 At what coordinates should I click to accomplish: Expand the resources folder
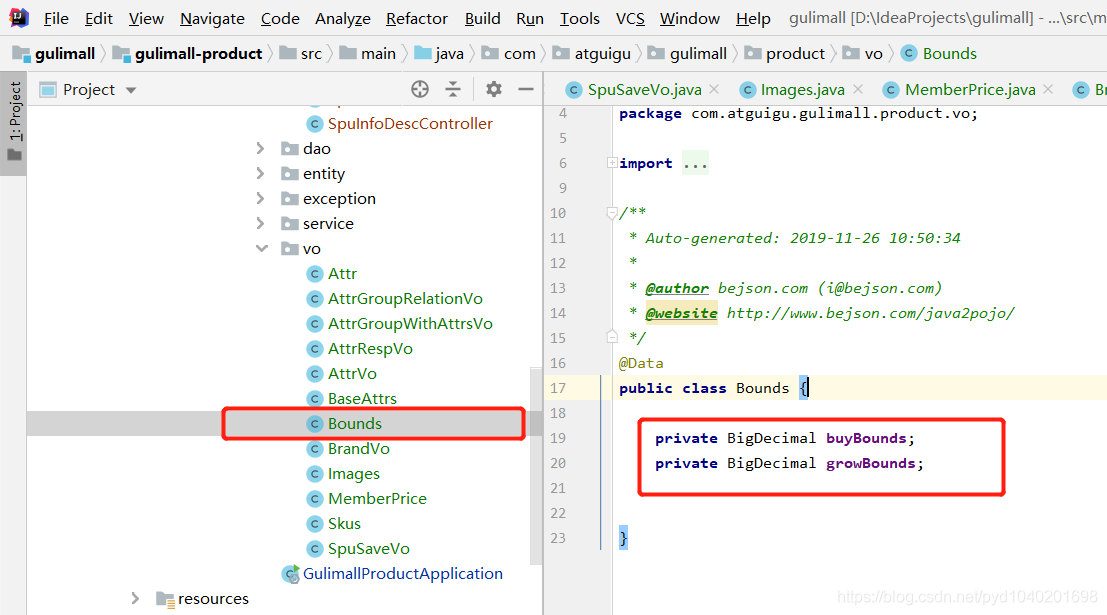click(135, 599)
